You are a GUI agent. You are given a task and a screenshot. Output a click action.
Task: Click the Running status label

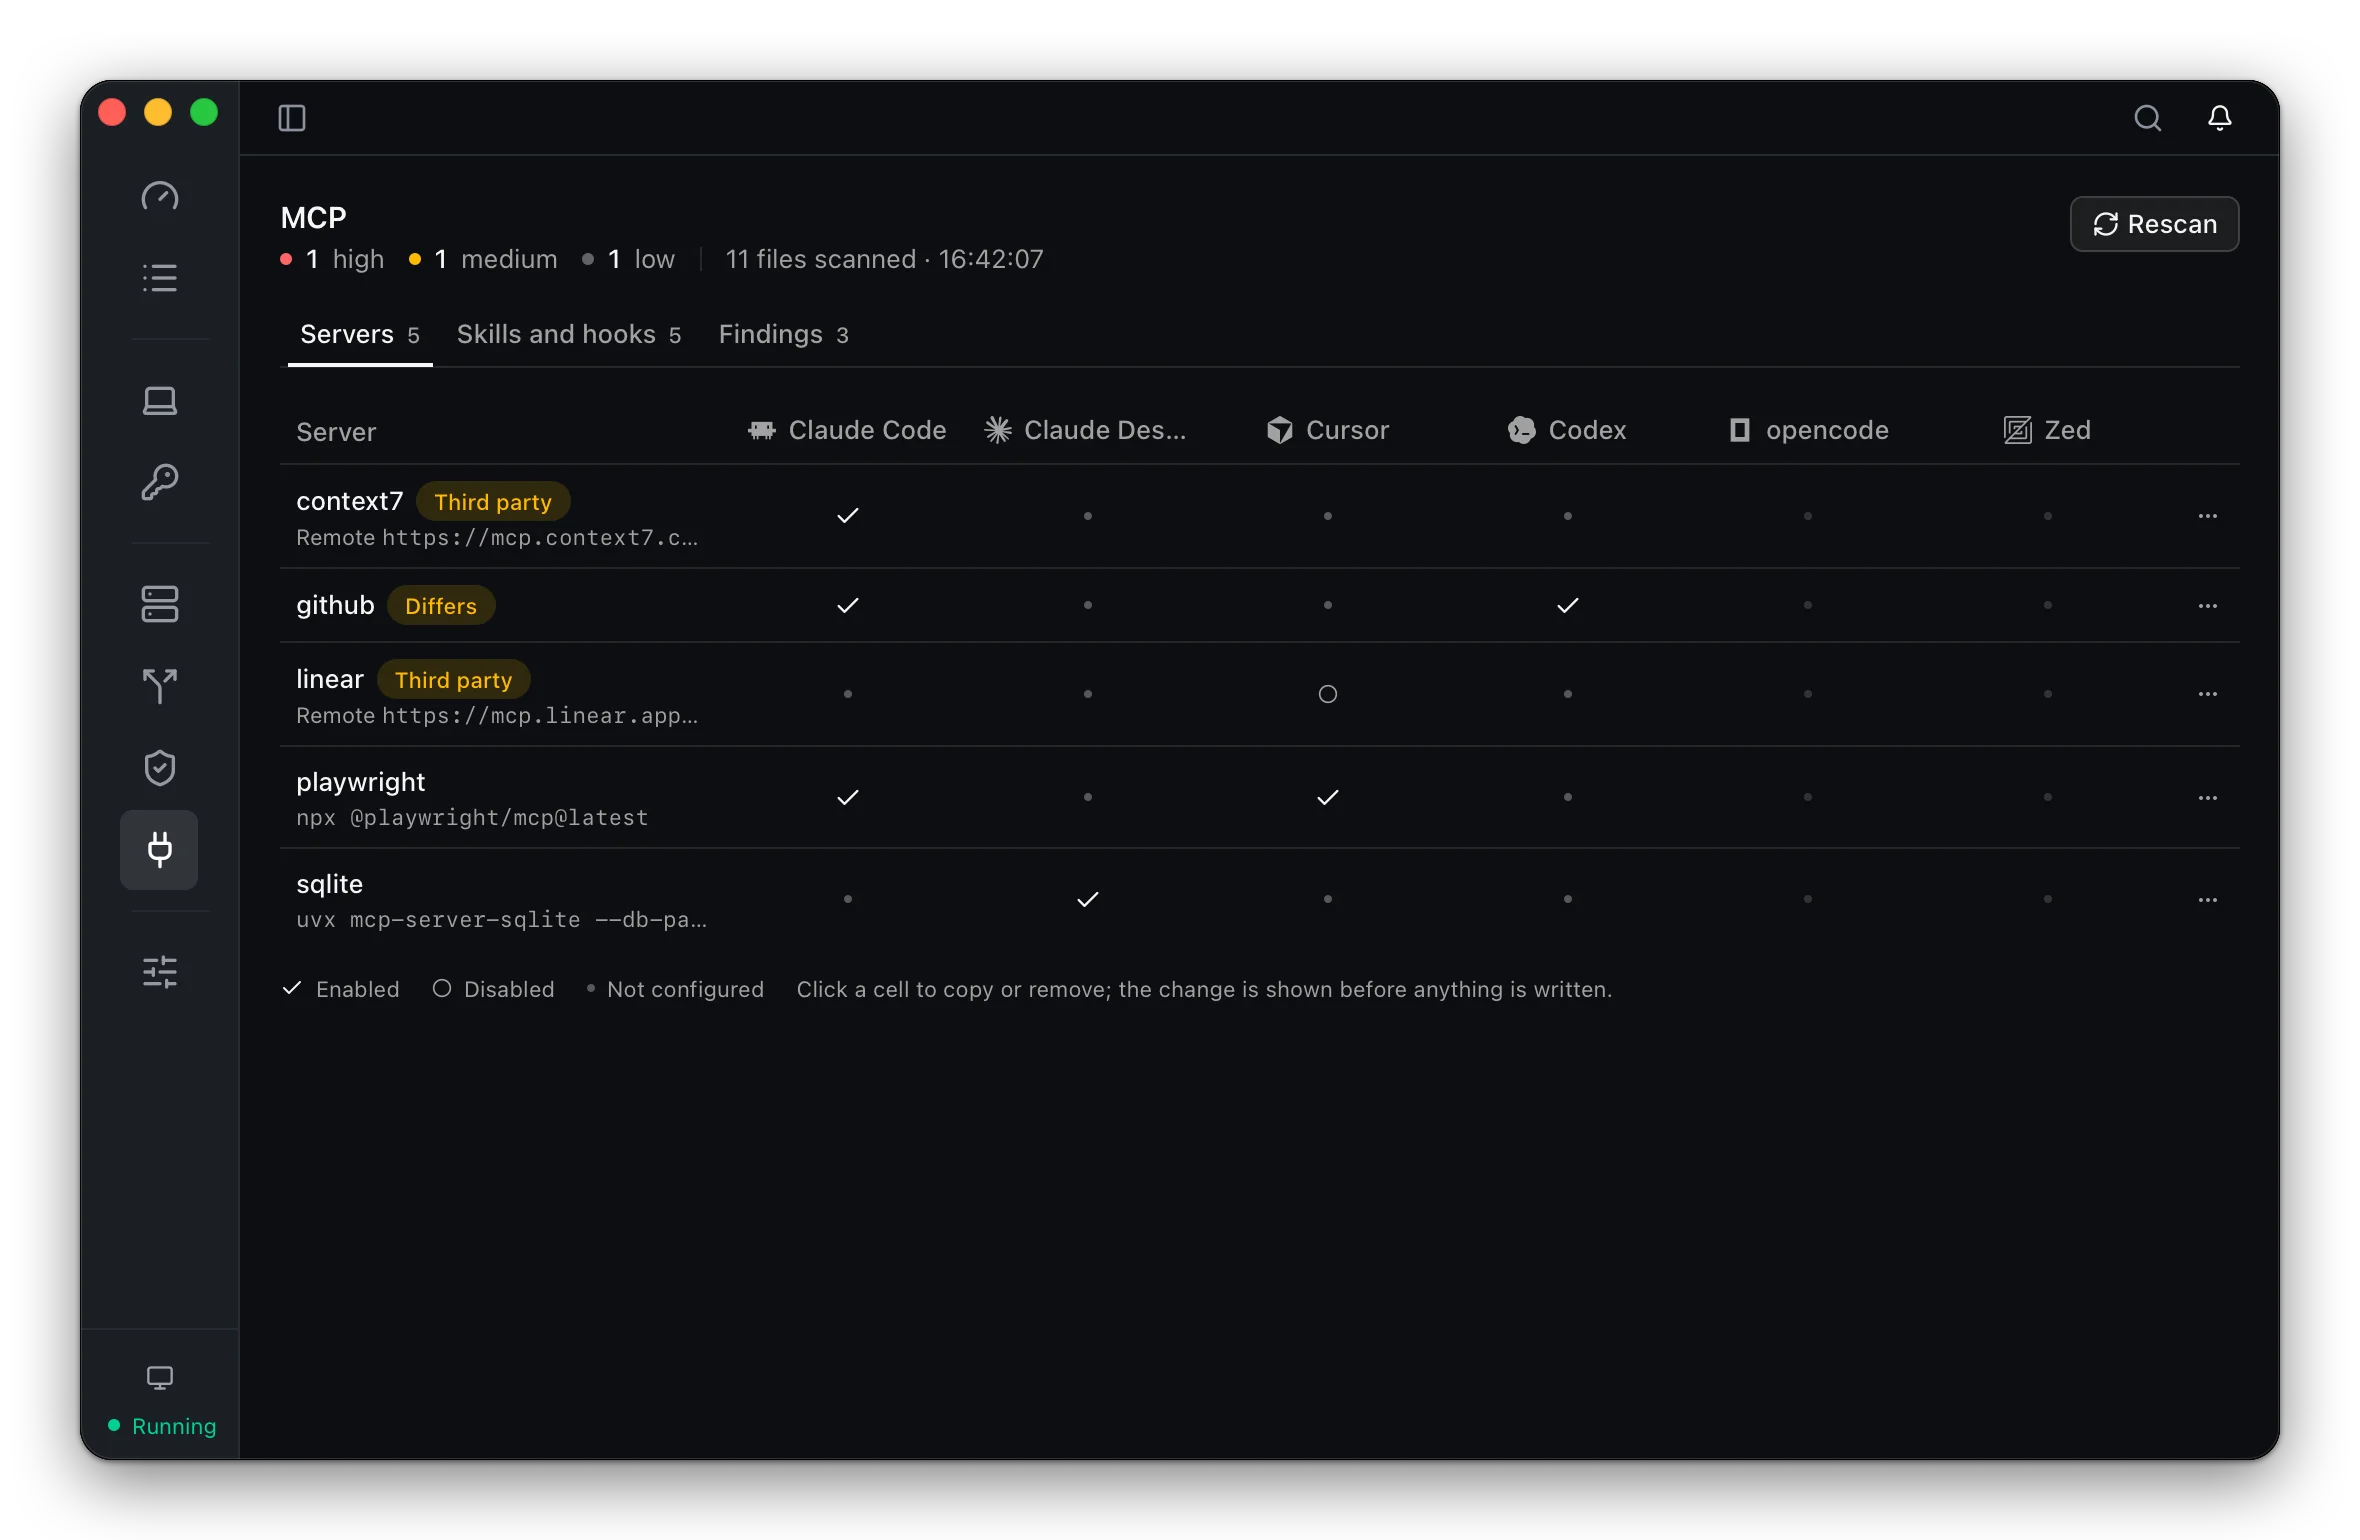pos(174,1426)
